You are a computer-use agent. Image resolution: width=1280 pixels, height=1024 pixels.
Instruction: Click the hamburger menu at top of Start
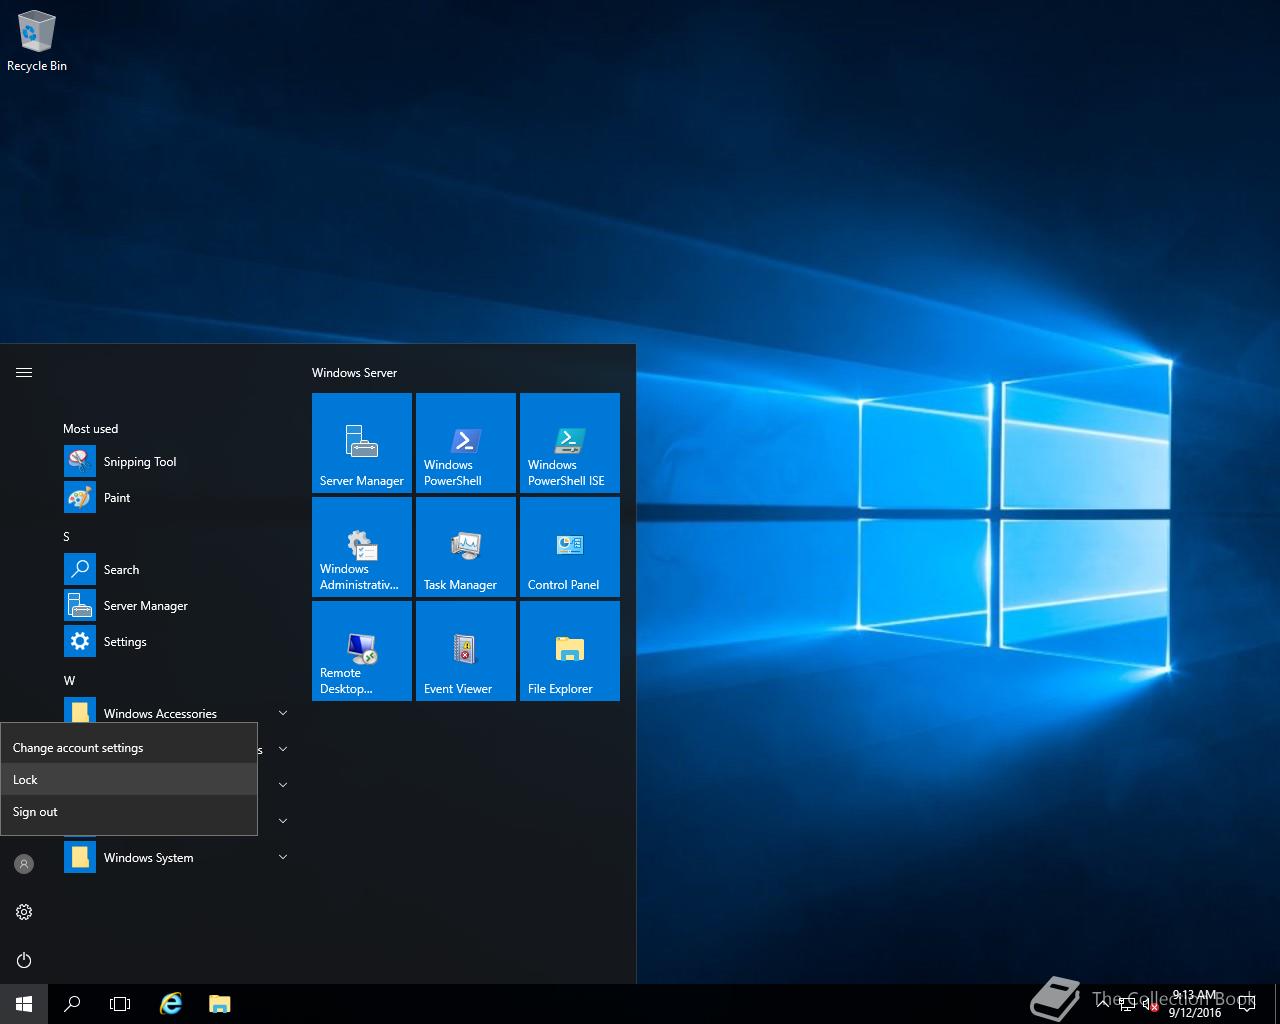[x=24, y=372]
